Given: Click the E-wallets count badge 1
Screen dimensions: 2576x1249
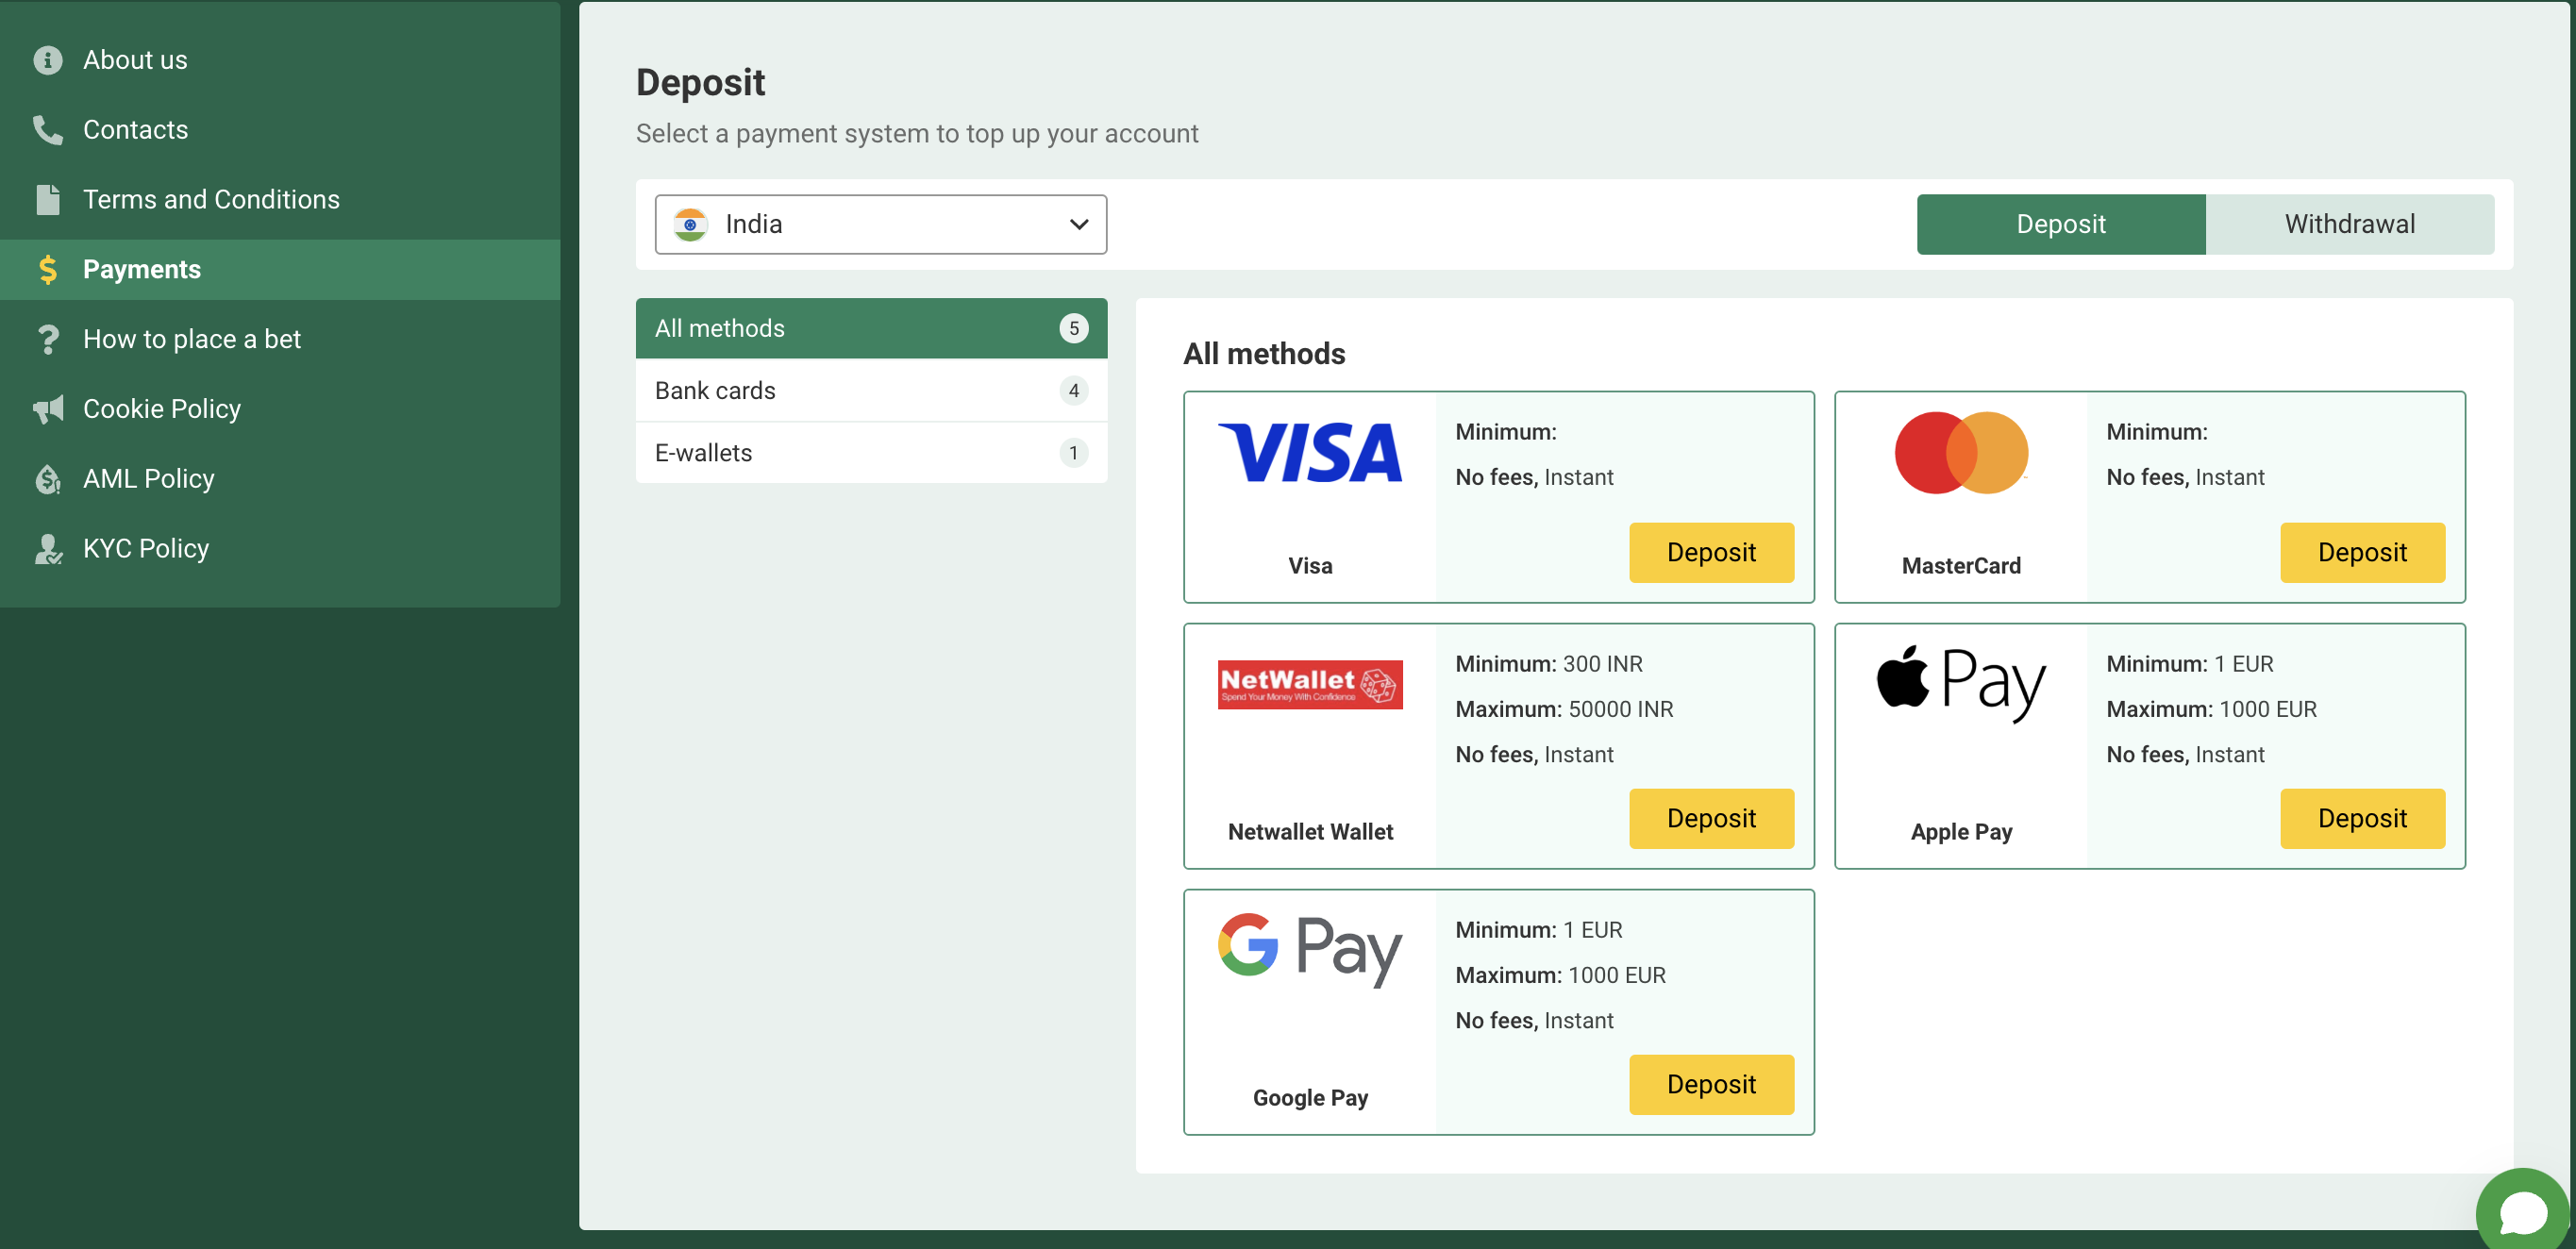Looking at the screenshot, I should 1073,453.
